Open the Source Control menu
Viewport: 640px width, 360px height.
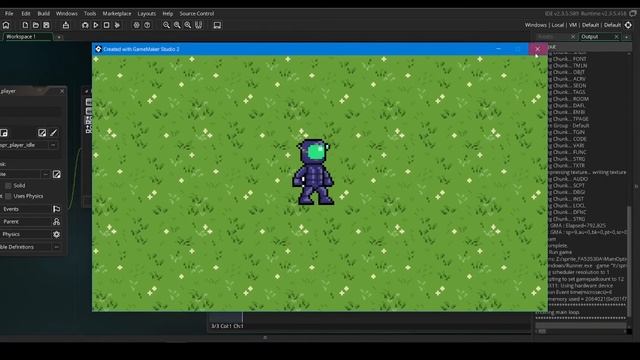(197, 13)
